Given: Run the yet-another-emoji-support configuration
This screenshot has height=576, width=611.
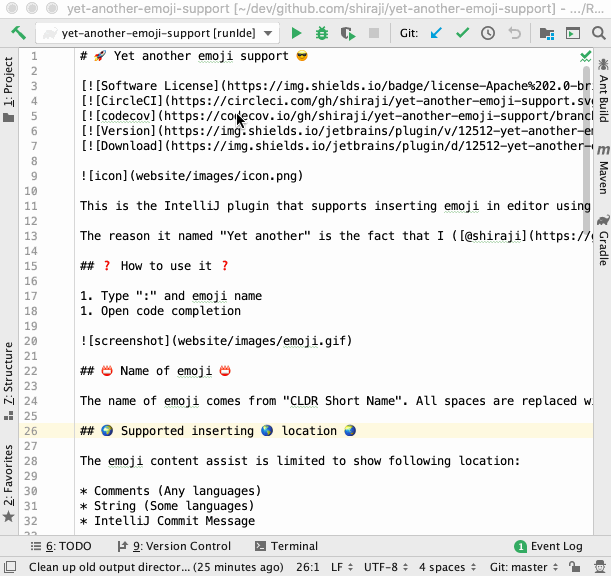Looking at the screenshot, I should [x=296, y=34].
